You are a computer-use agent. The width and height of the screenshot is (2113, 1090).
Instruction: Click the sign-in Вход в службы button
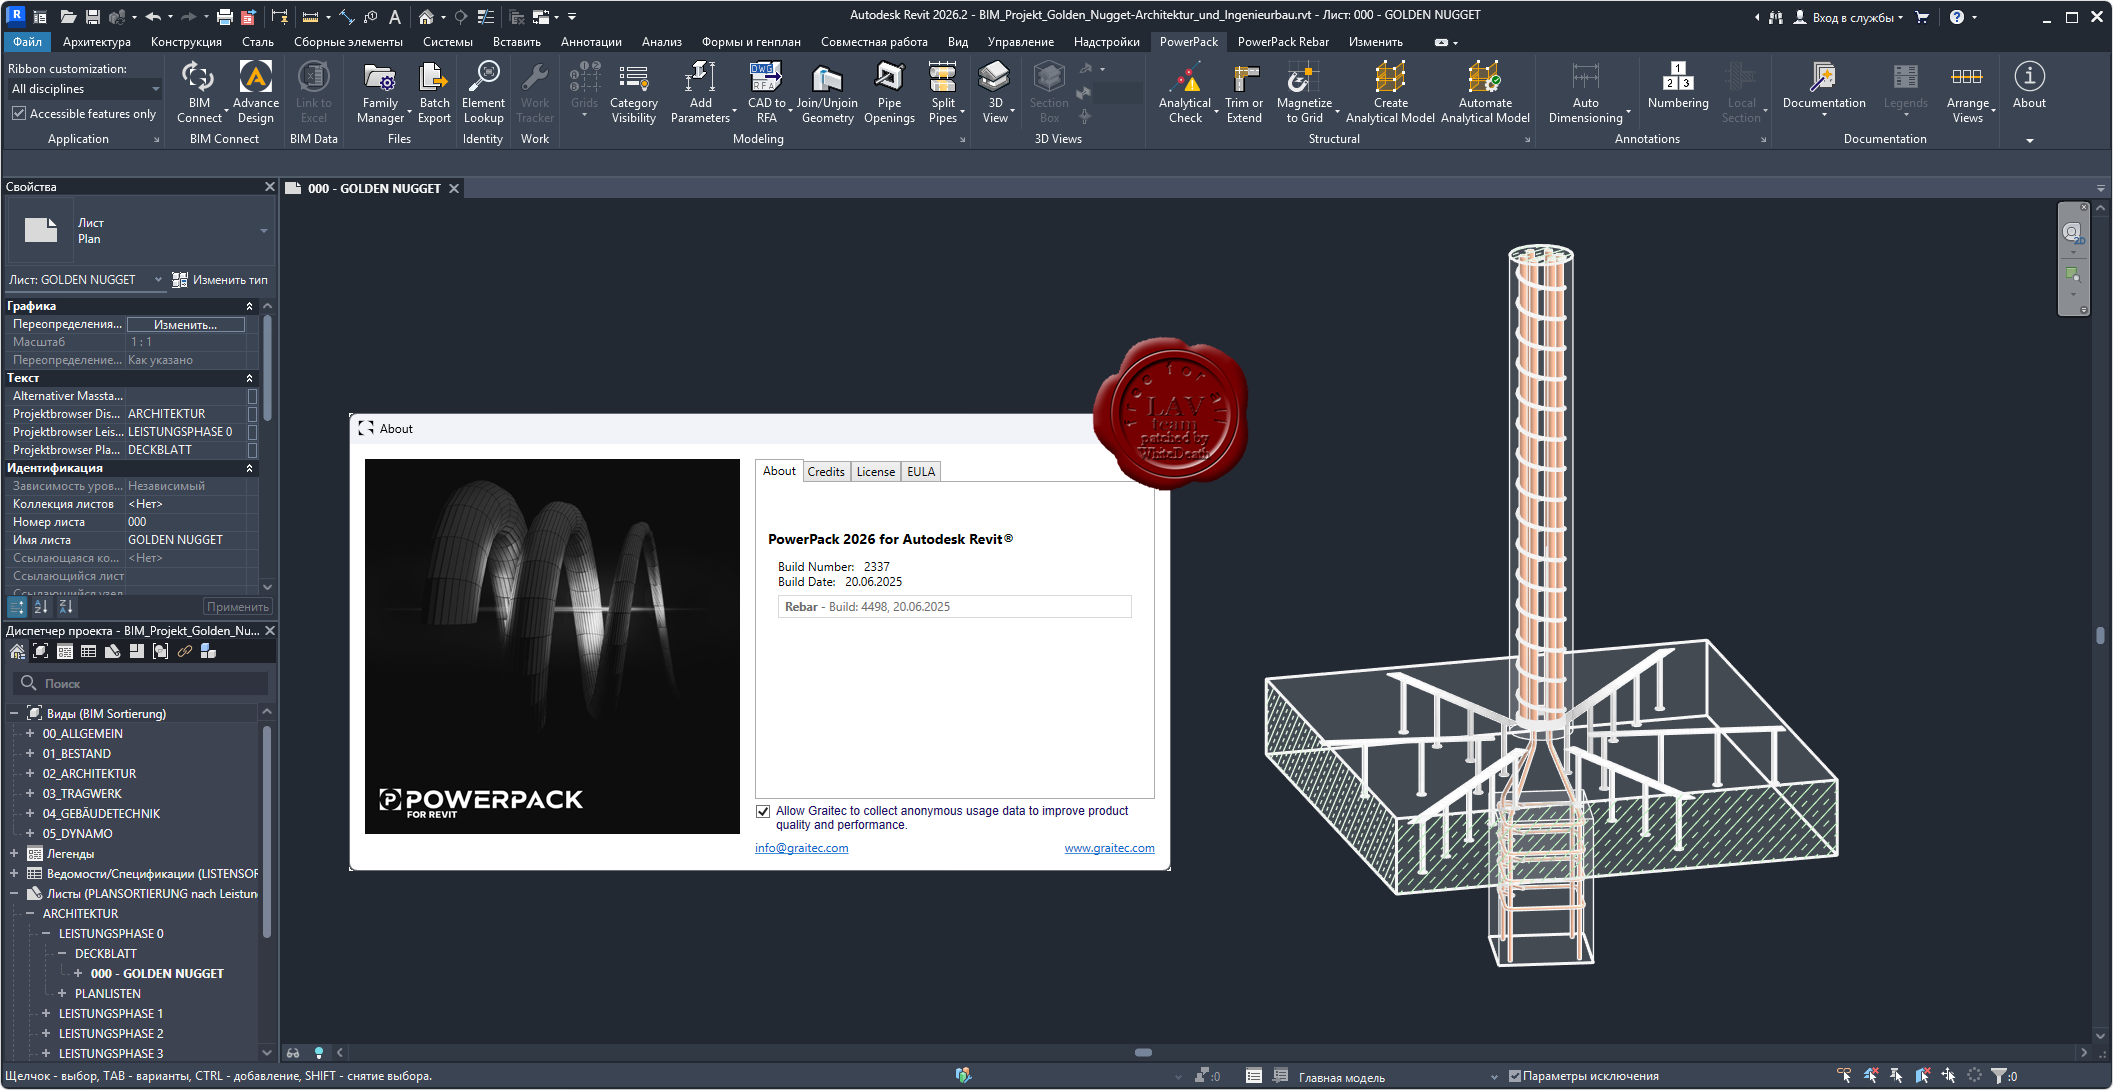click(x=1849, y=17)
